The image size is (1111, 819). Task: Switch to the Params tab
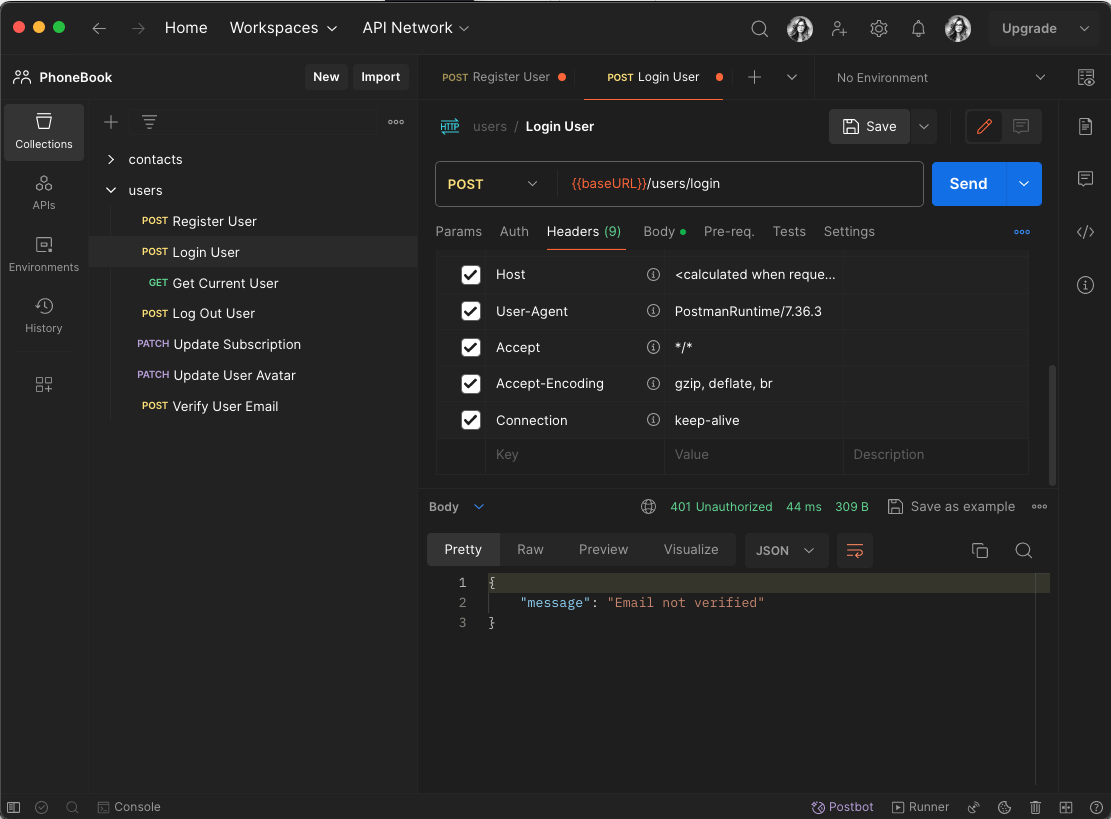click(x=458, y=232)
